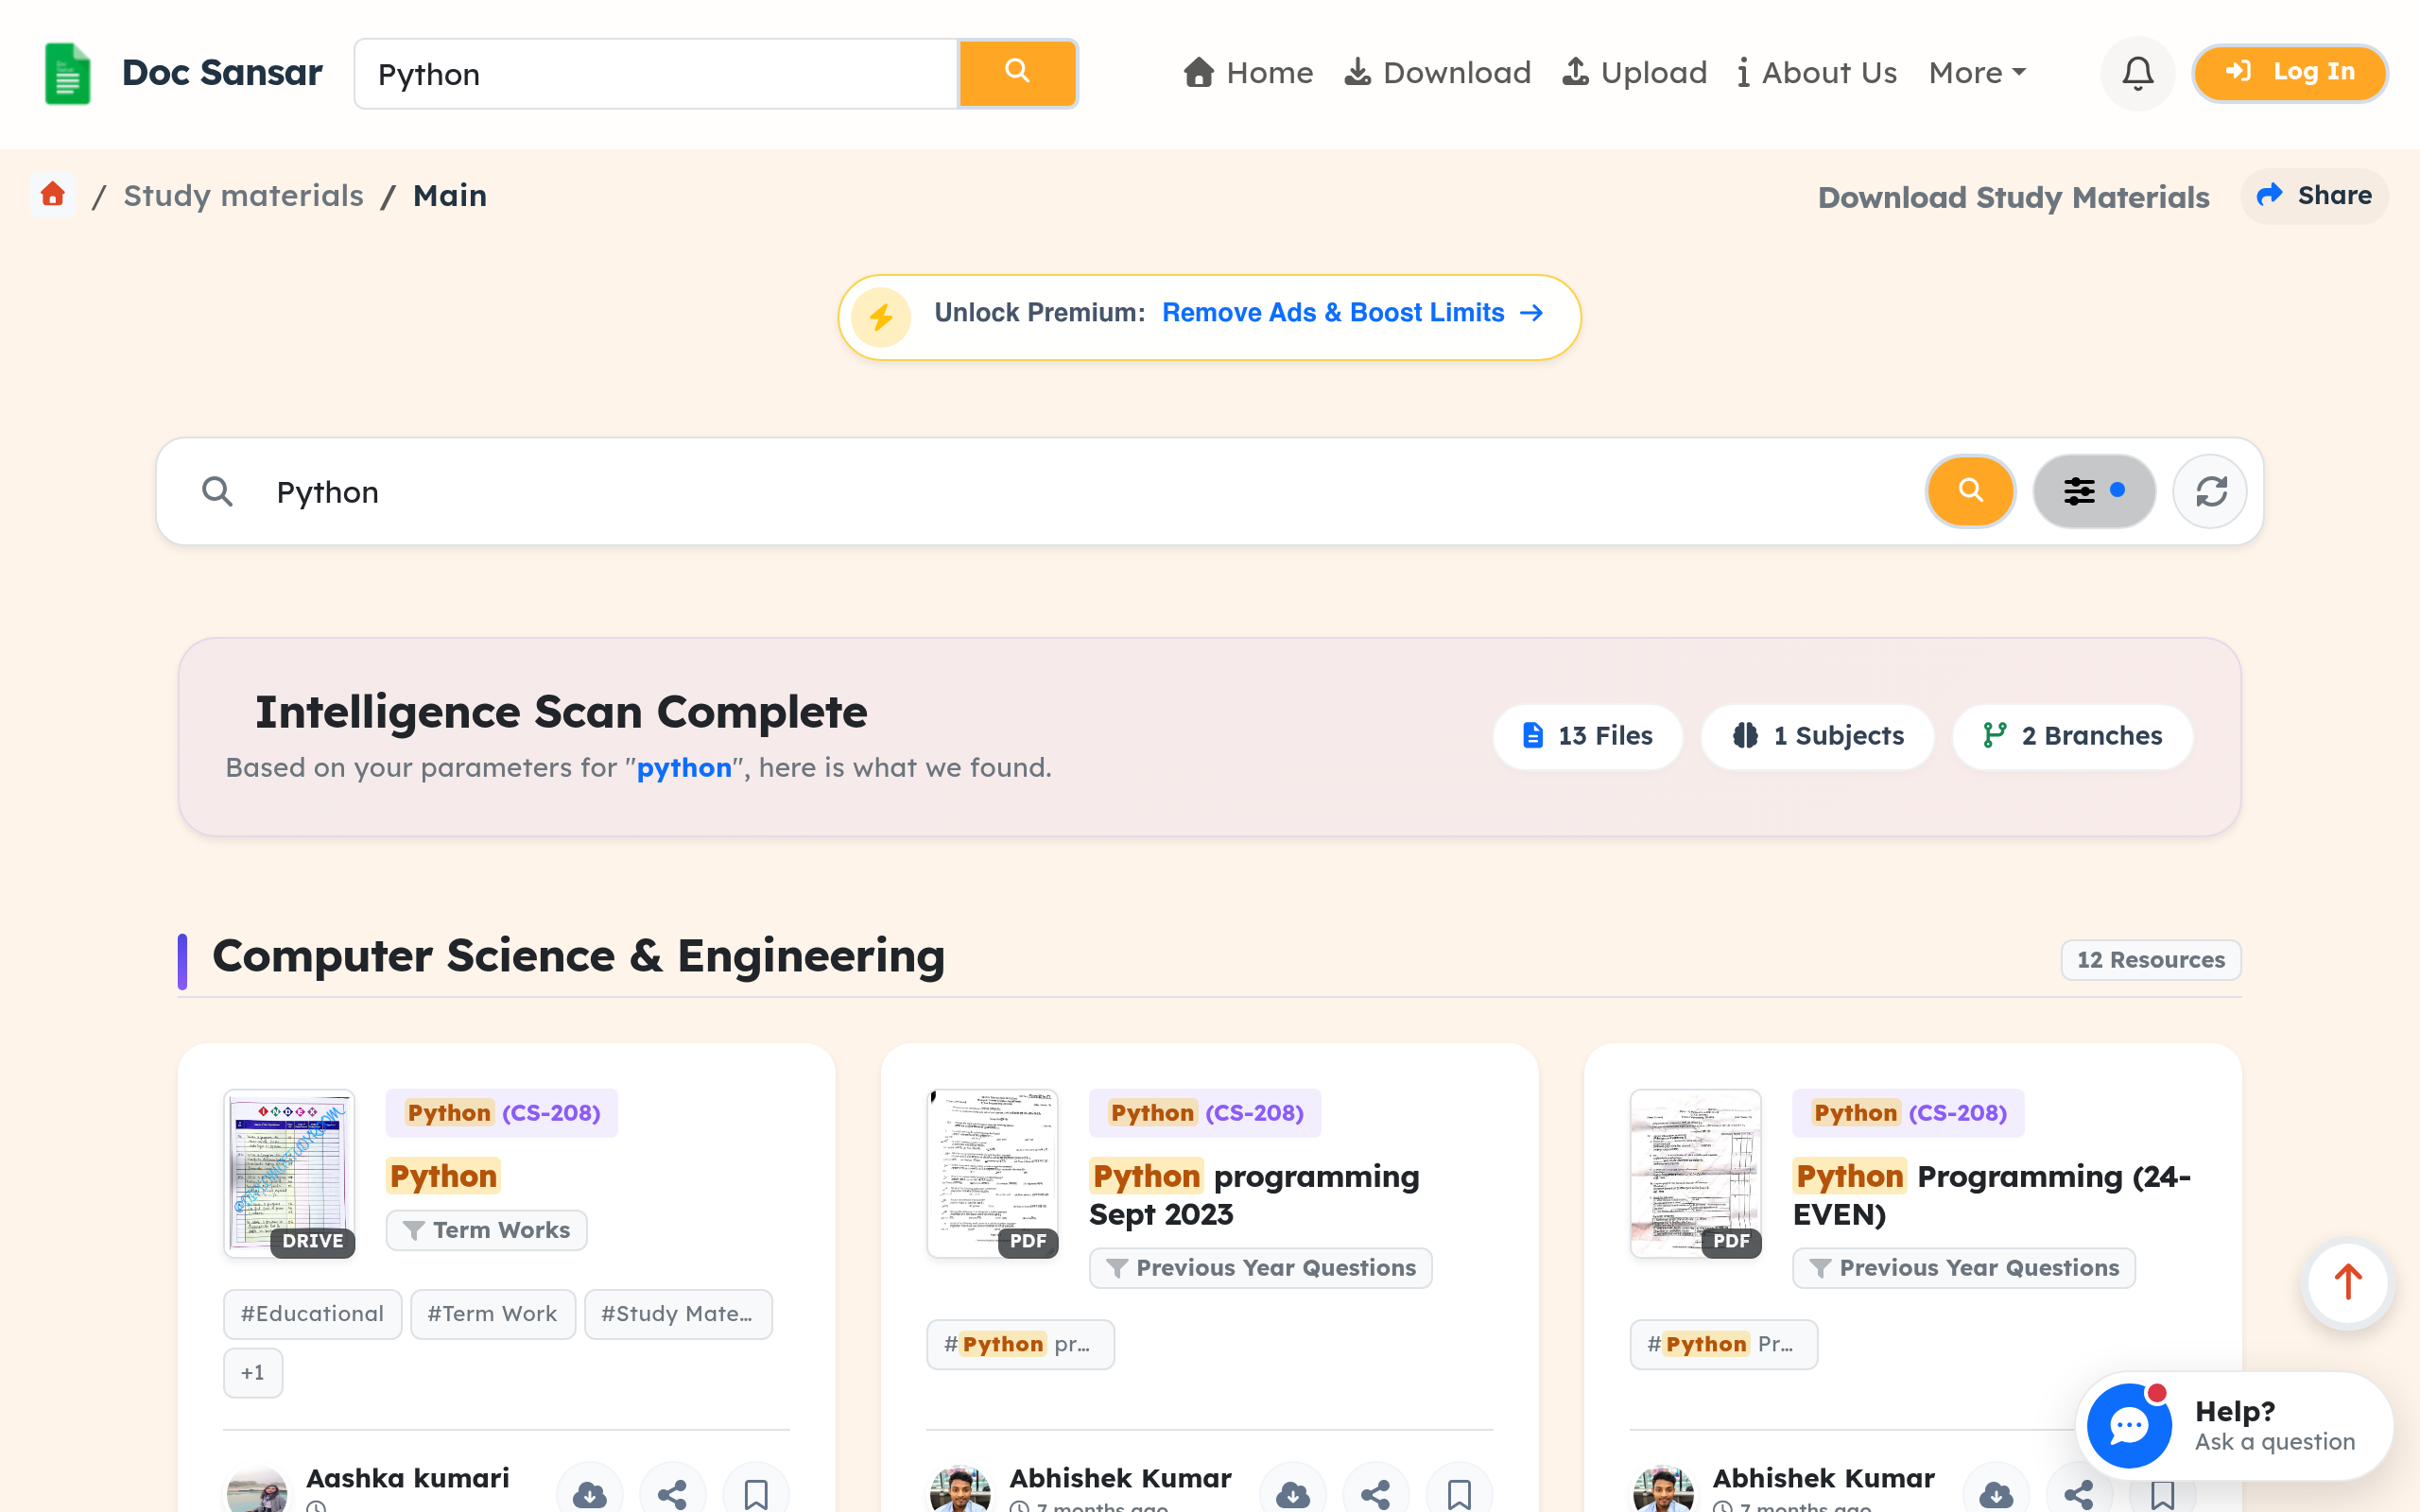Go to the Download menu item
Viewport: 2420px width, 1512px height.
click(1437, 73)
